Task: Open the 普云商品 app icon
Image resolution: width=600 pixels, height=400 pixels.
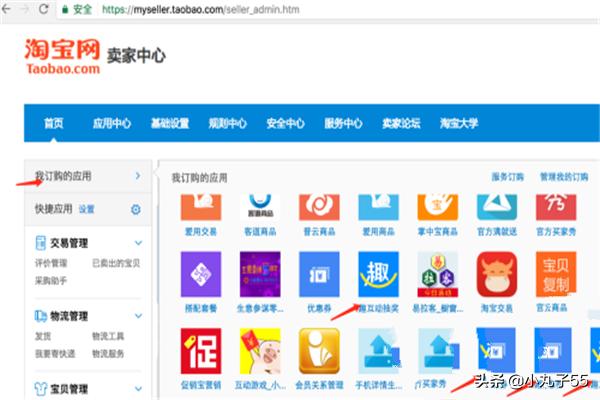Action: (x=319, y=207)
